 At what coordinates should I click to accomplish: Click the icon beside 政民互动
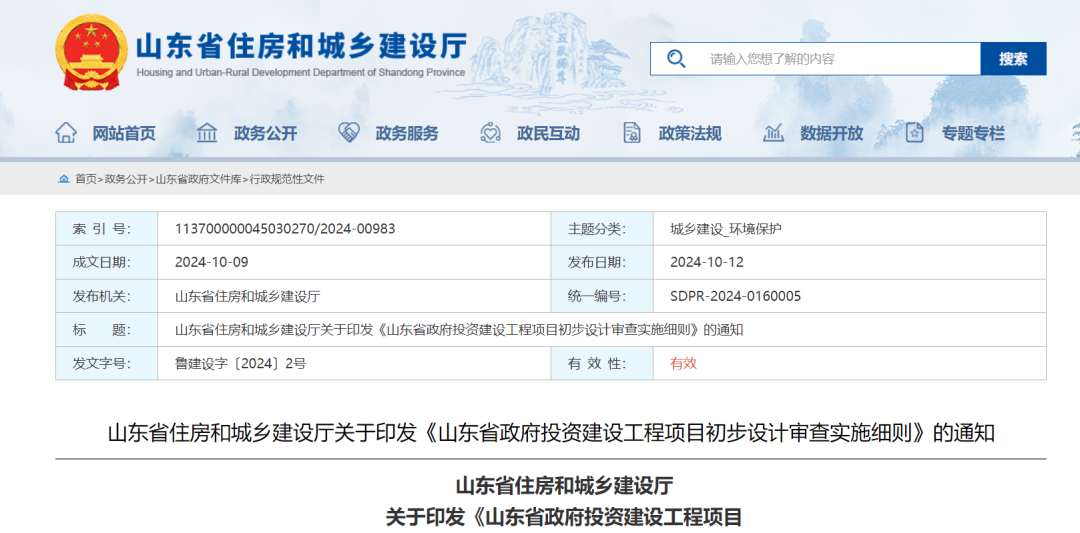(490, 132)
